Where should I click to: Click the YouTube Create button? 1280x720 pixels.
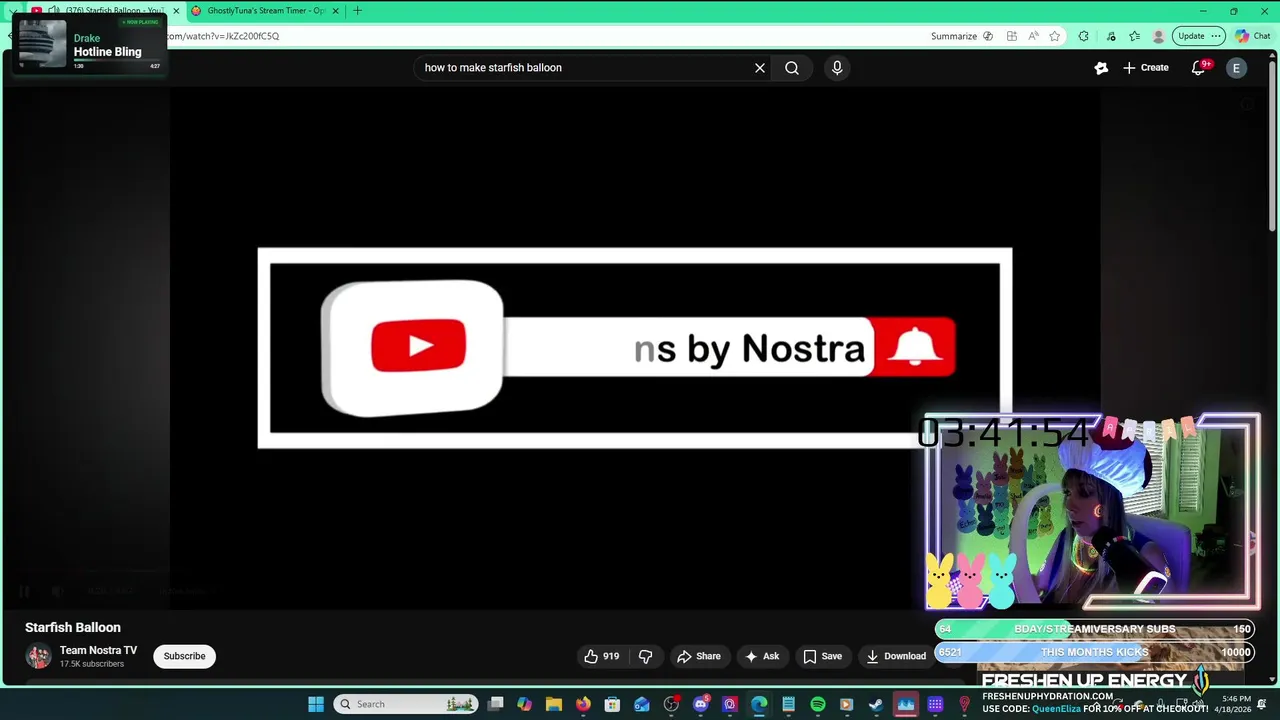(1146, 68)
